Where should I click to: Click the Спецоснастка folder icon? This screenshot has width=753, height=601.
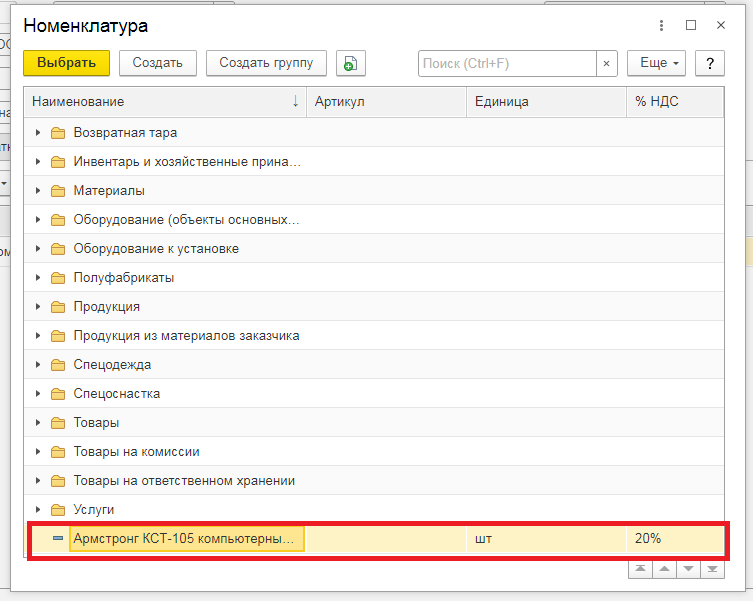click(x=58, y=394)
